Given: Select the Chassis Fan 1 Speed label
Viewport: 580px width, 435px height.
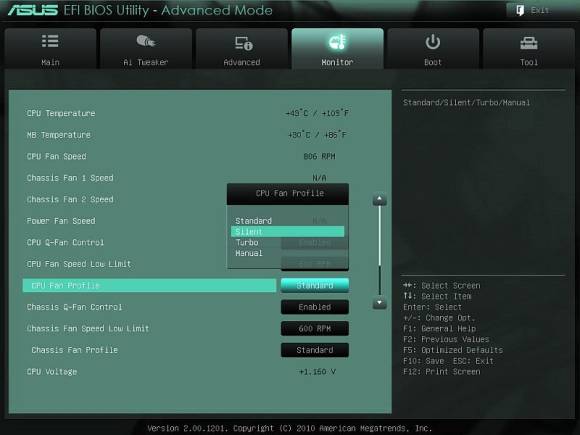Looking at the screenshot, I should click(x=70, y=178).
